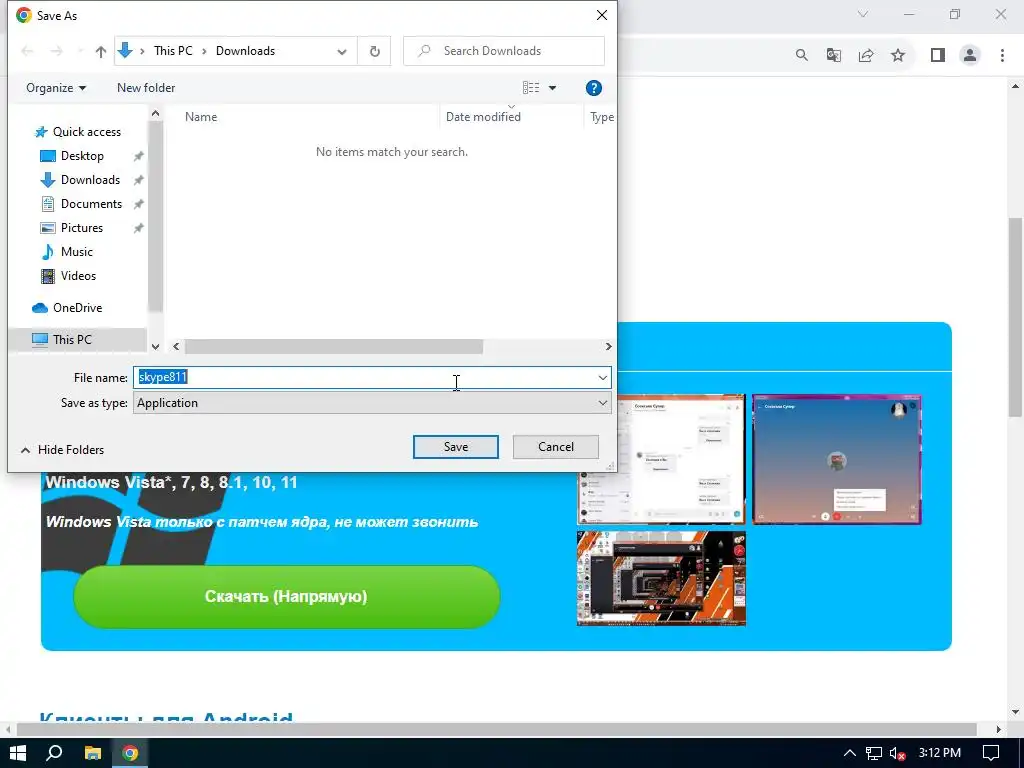1024x768 pixels.
Task: Open Downloads in the navigation pane
Action: pyautogui.click(x=90, y=180)
